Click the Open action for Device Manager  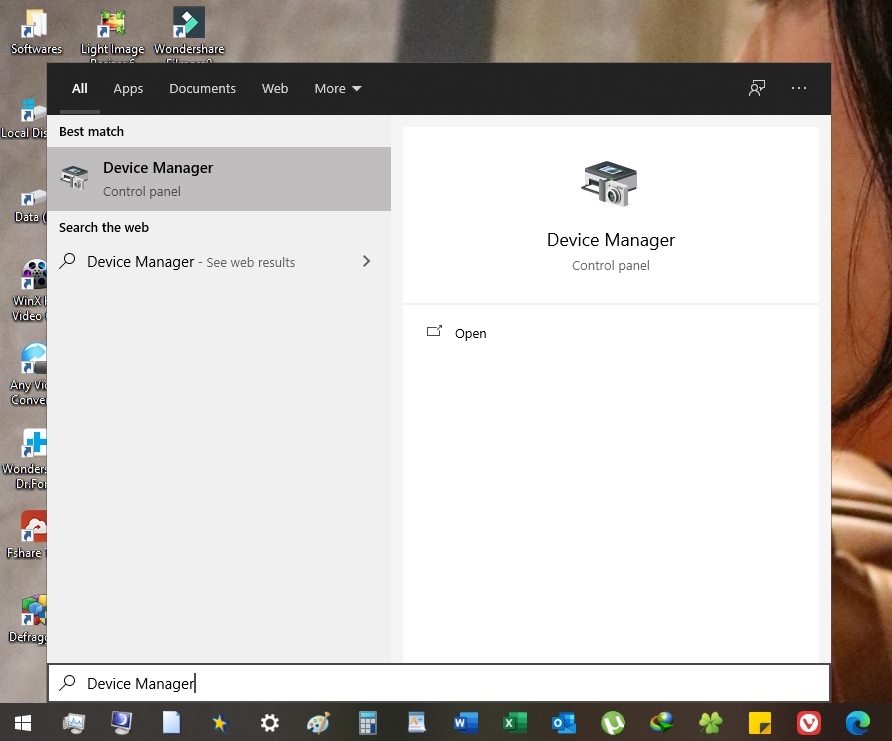(470, 333)
